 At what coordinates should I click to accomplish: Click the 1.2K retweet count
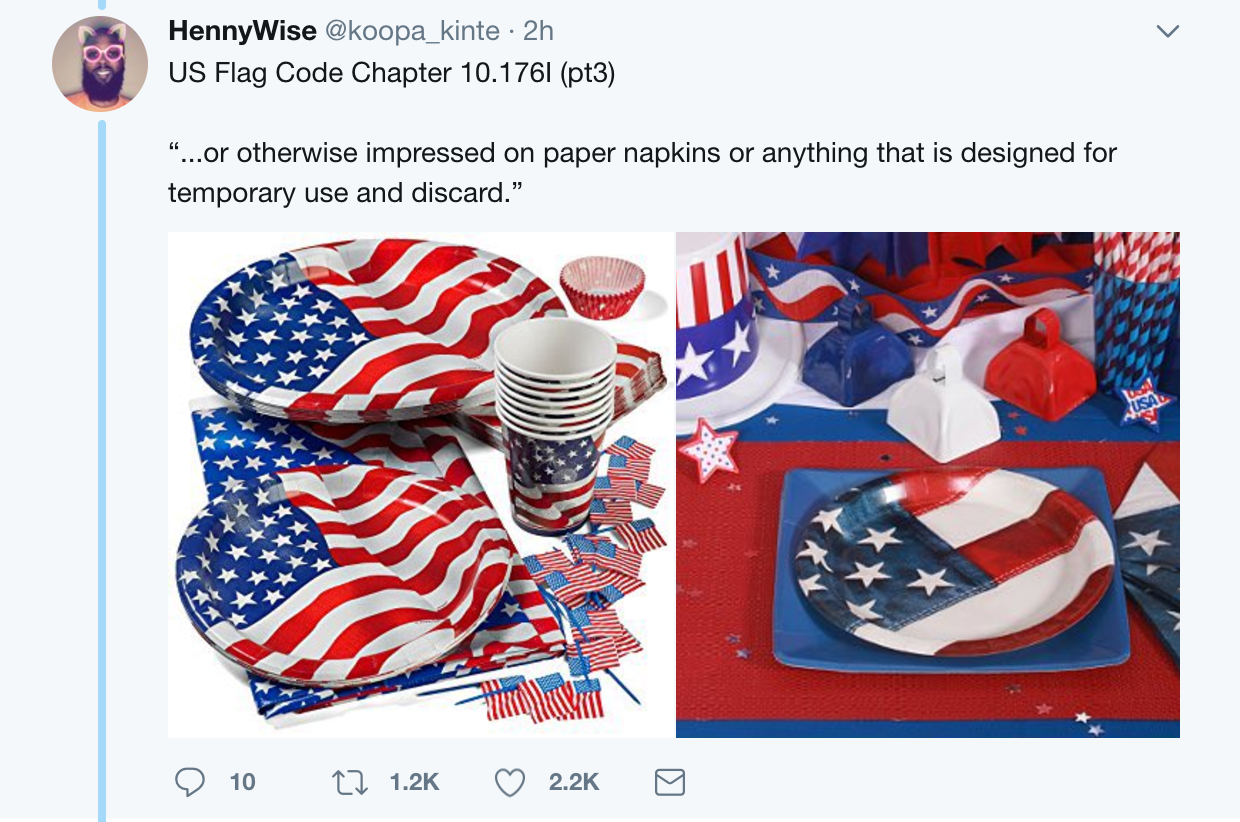tap(416, 781)
